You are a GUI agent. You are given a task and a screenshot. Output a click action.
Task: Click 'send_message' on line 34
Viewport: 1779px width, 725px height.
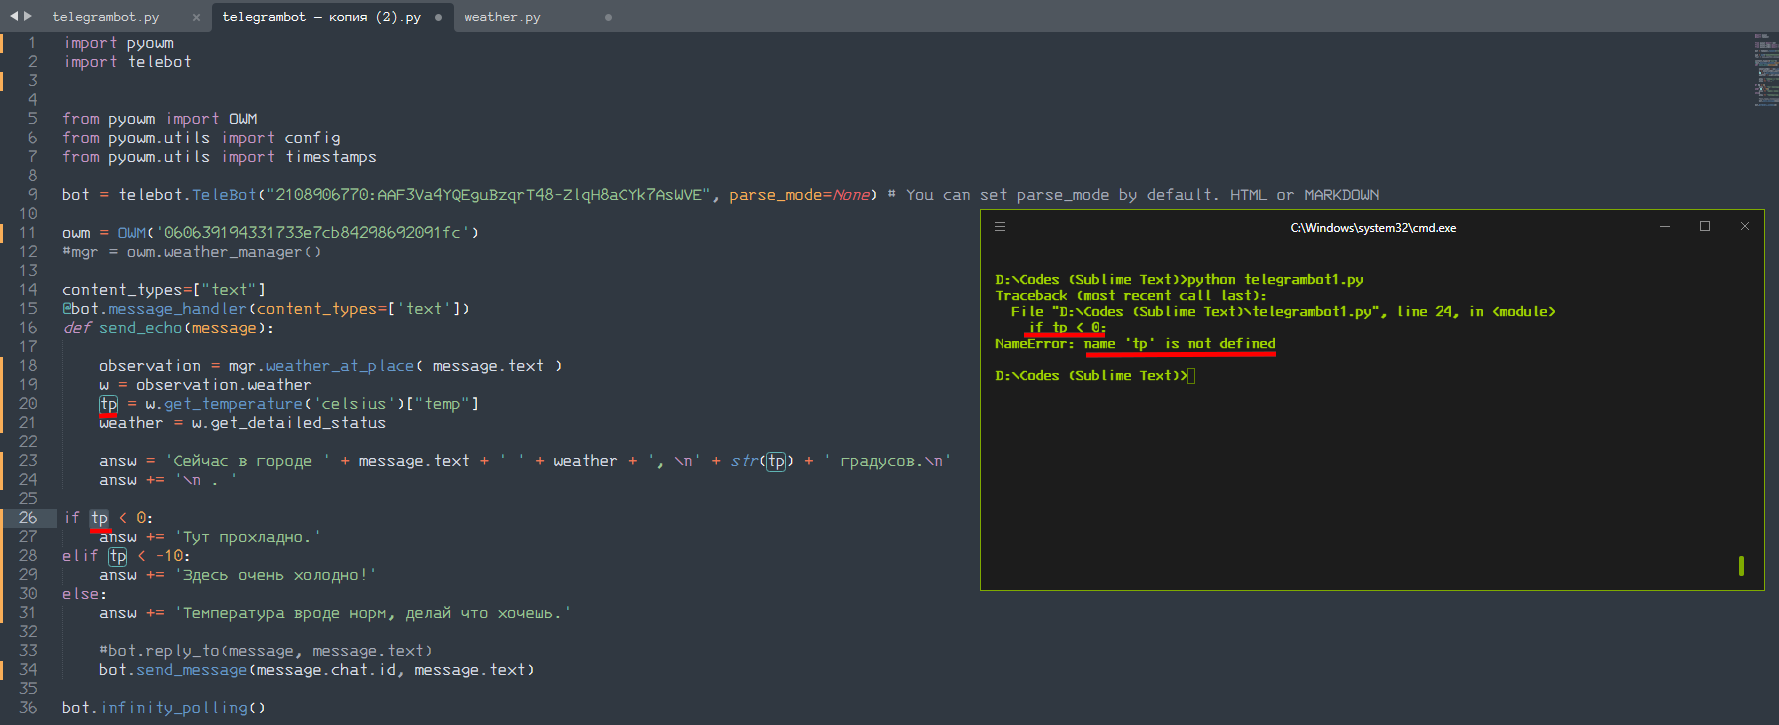(191, 670)
